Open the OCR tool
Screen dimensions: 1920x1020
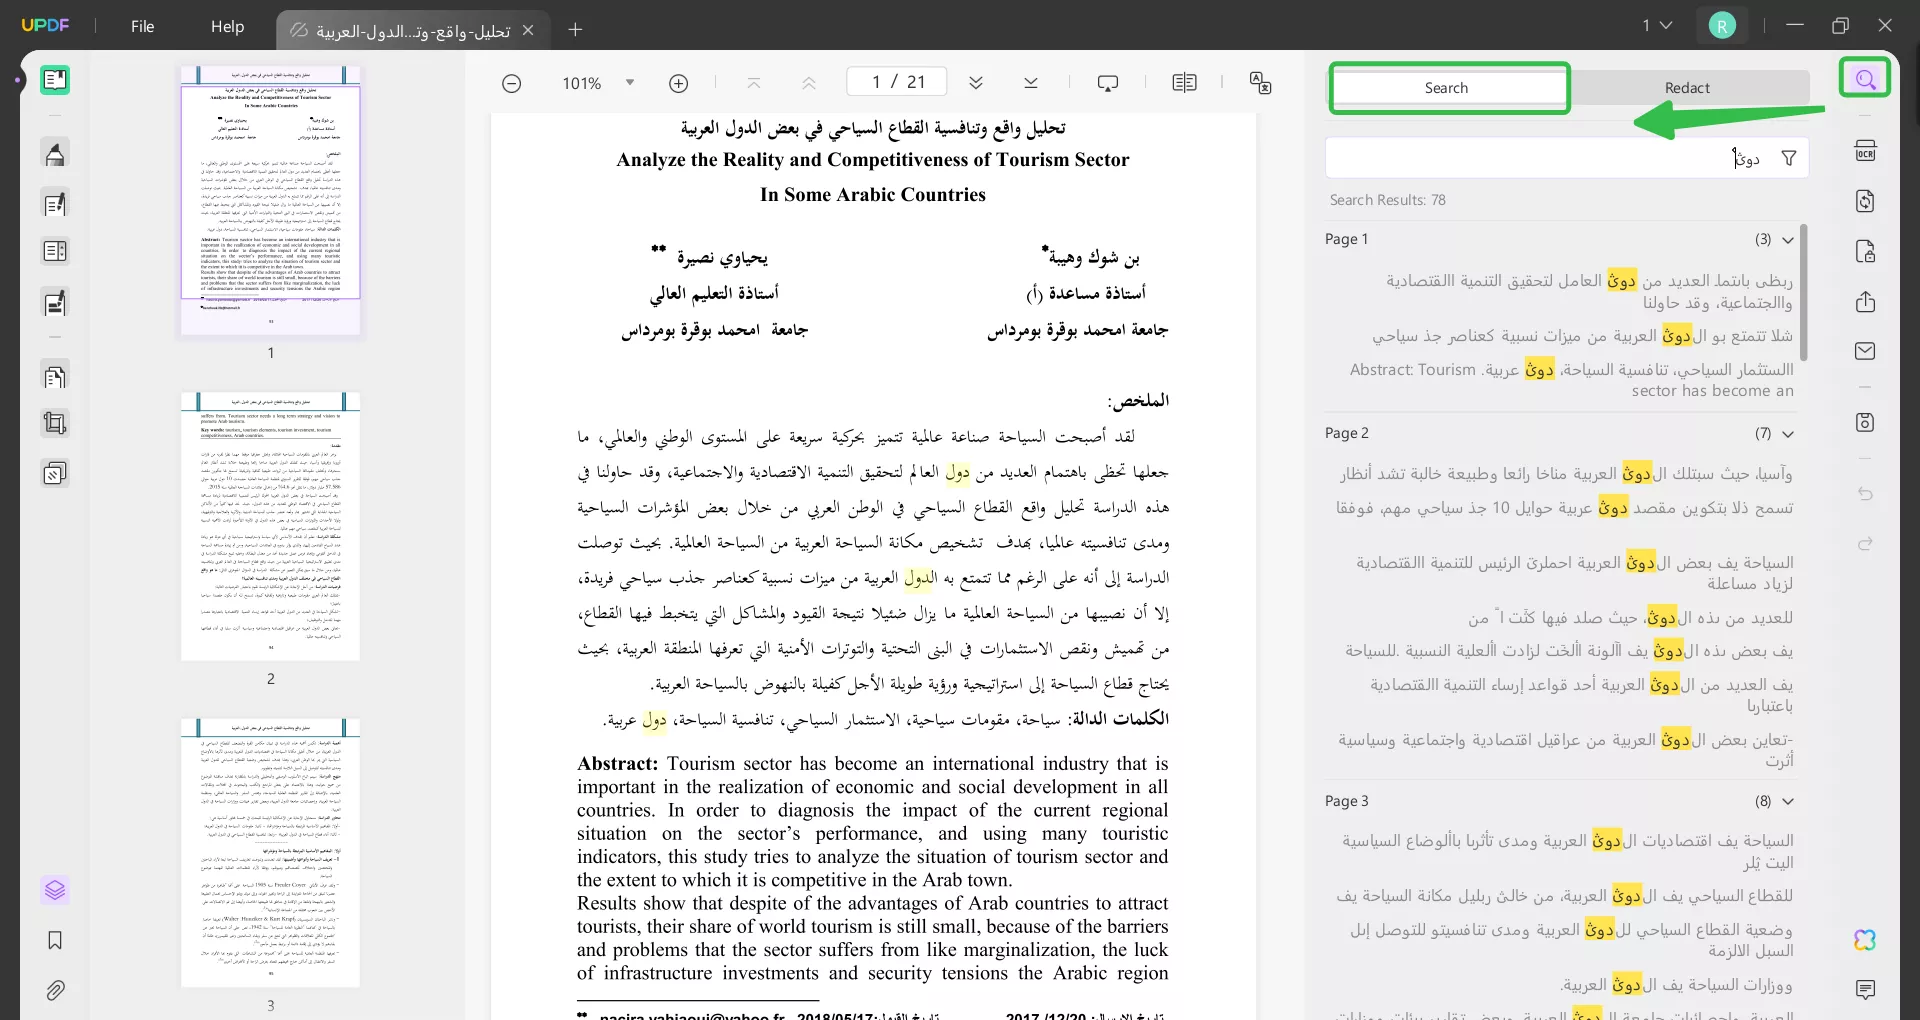1865,149
